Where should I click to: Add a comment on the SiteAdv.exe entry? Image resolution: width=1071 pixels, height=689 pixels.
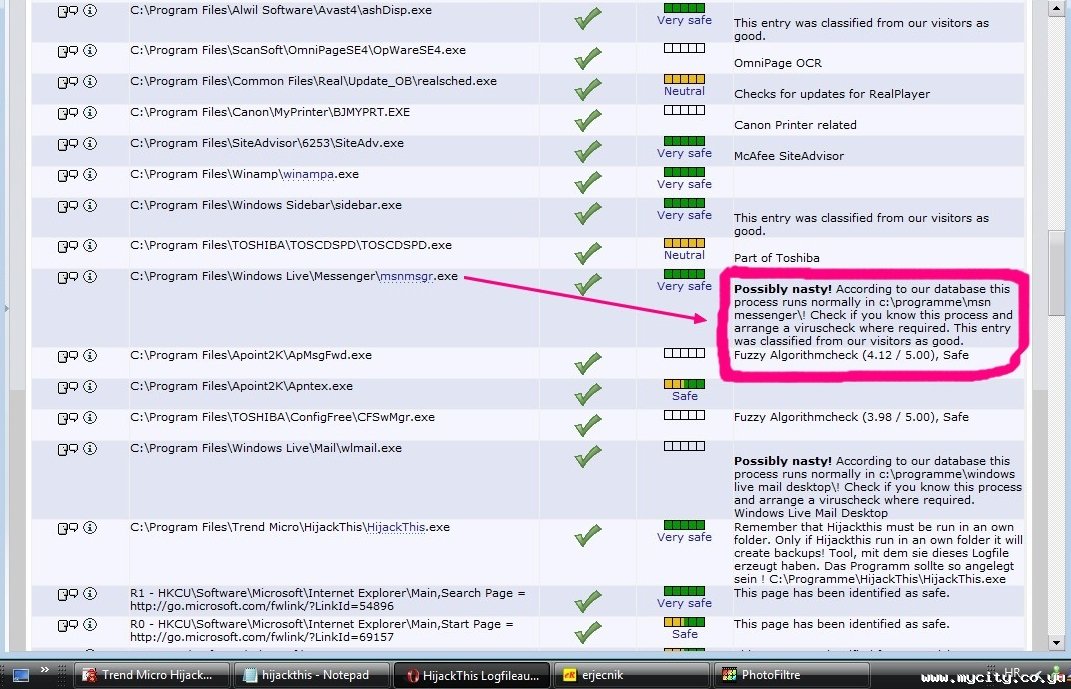point(68,144)
